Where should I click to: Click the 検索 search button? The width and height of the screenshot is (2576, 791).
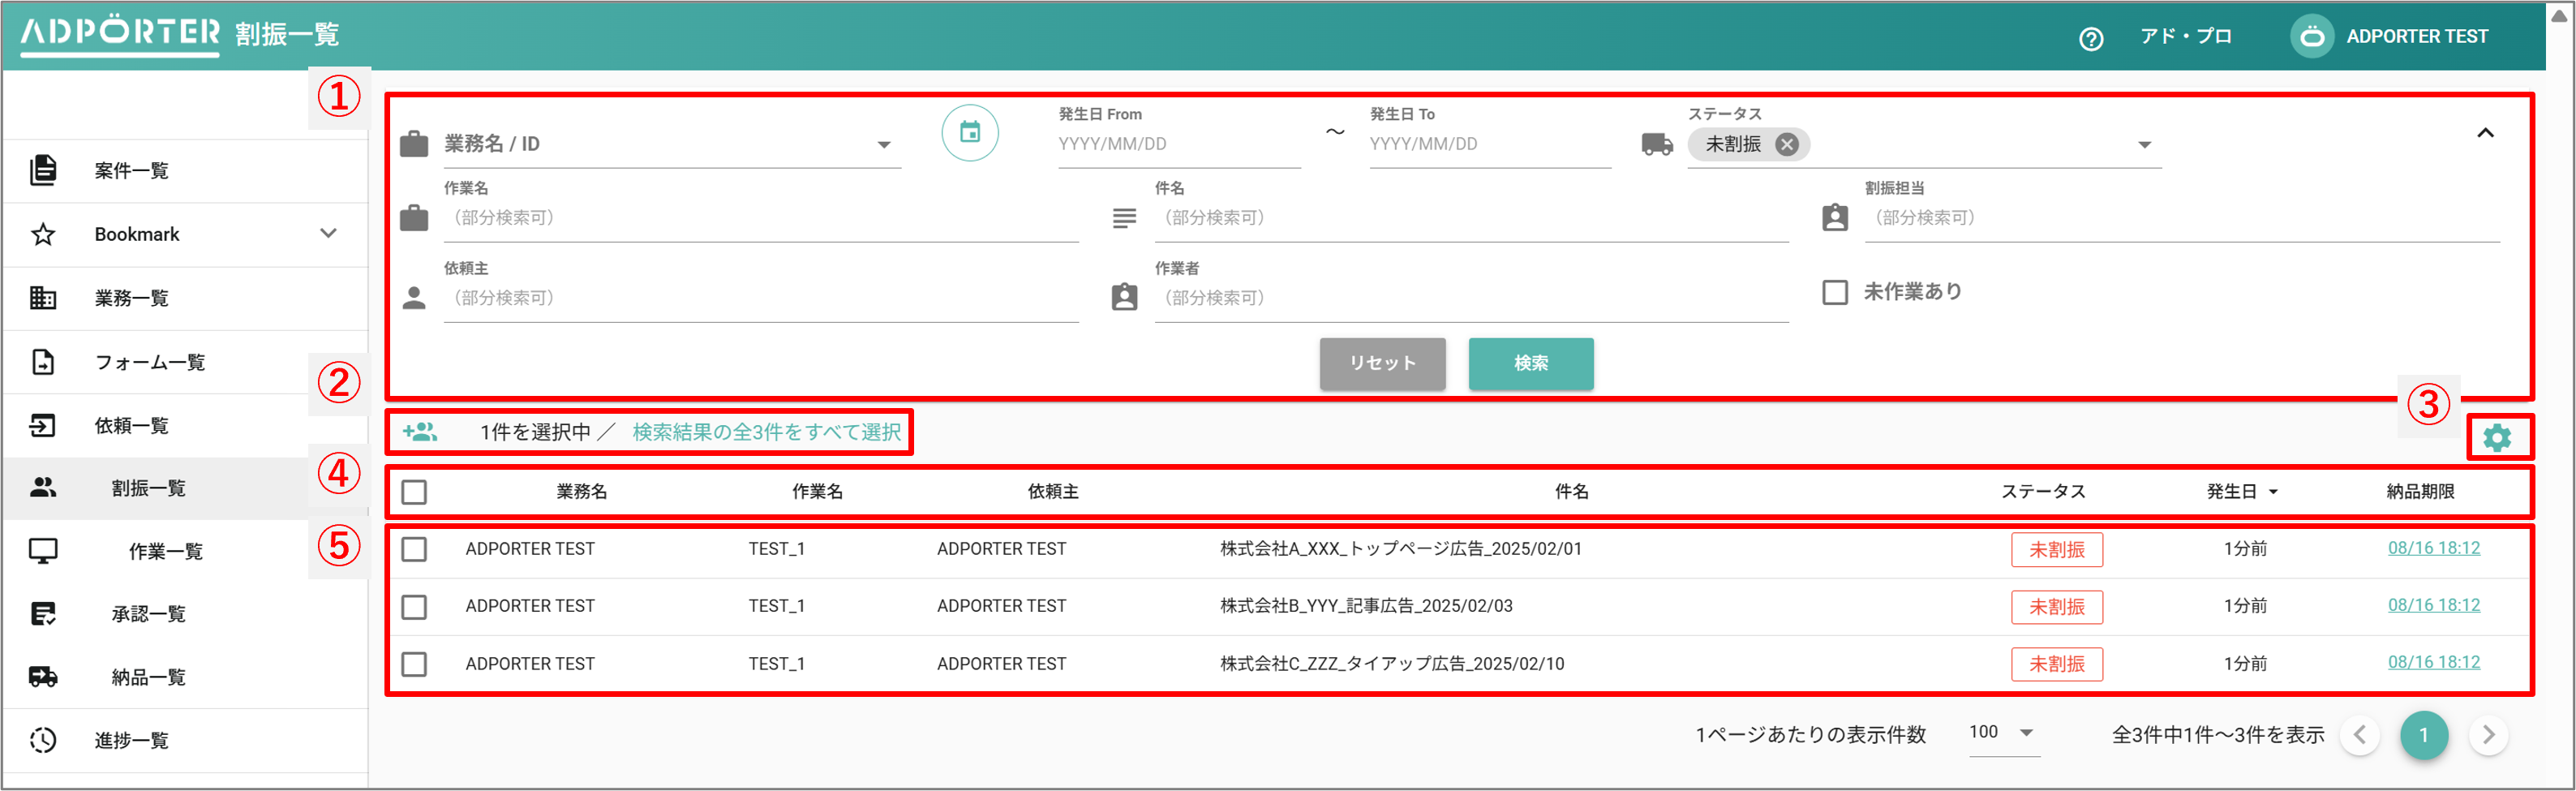pos(1530,363)
